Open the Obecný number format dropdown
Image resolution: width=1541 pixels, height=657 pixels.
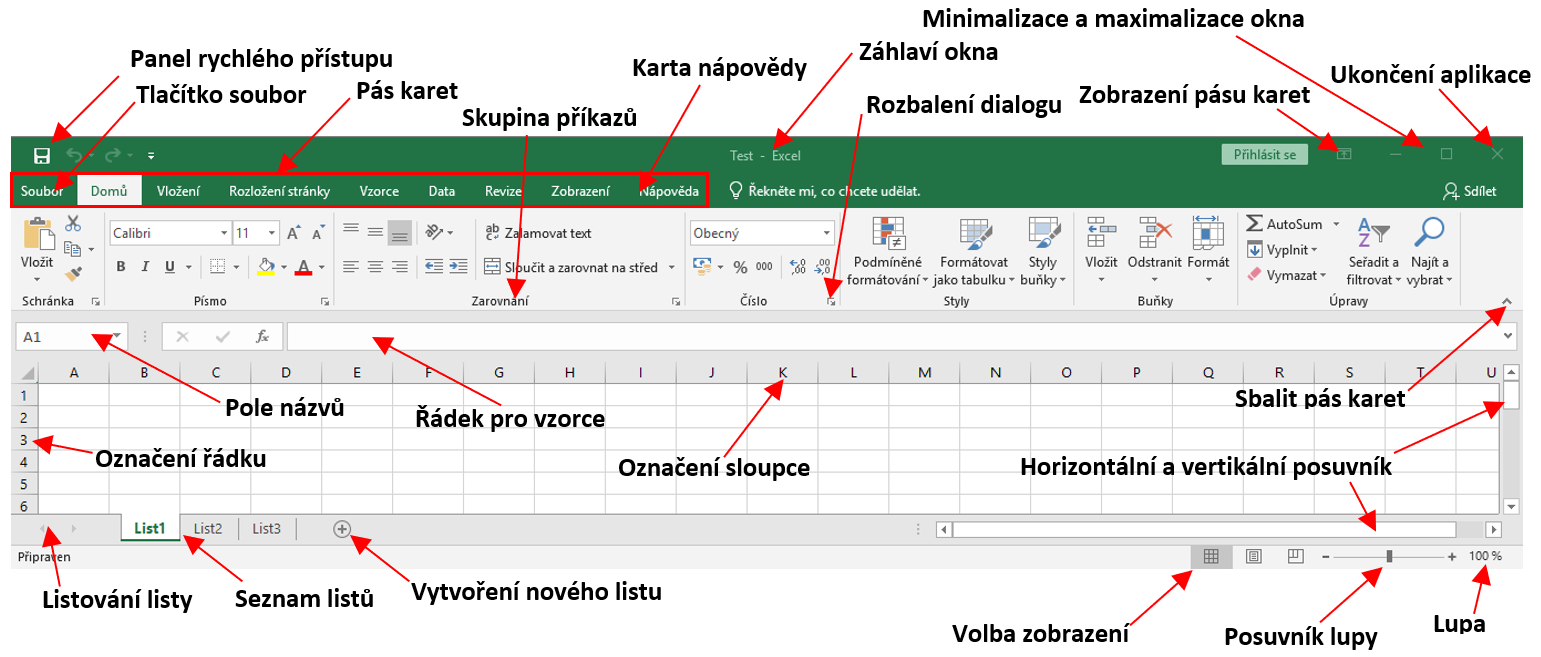pyautogui.click(x=825, y=232)
